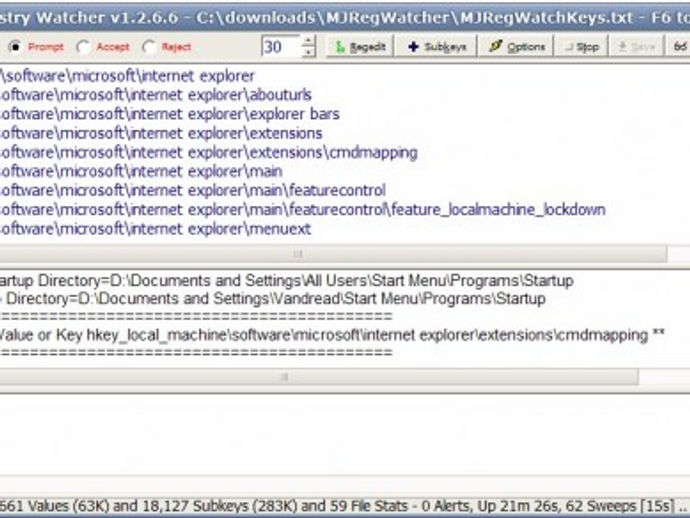
Task: Click the log pane horizontal scrollbar
Action: tap(319, 377)
